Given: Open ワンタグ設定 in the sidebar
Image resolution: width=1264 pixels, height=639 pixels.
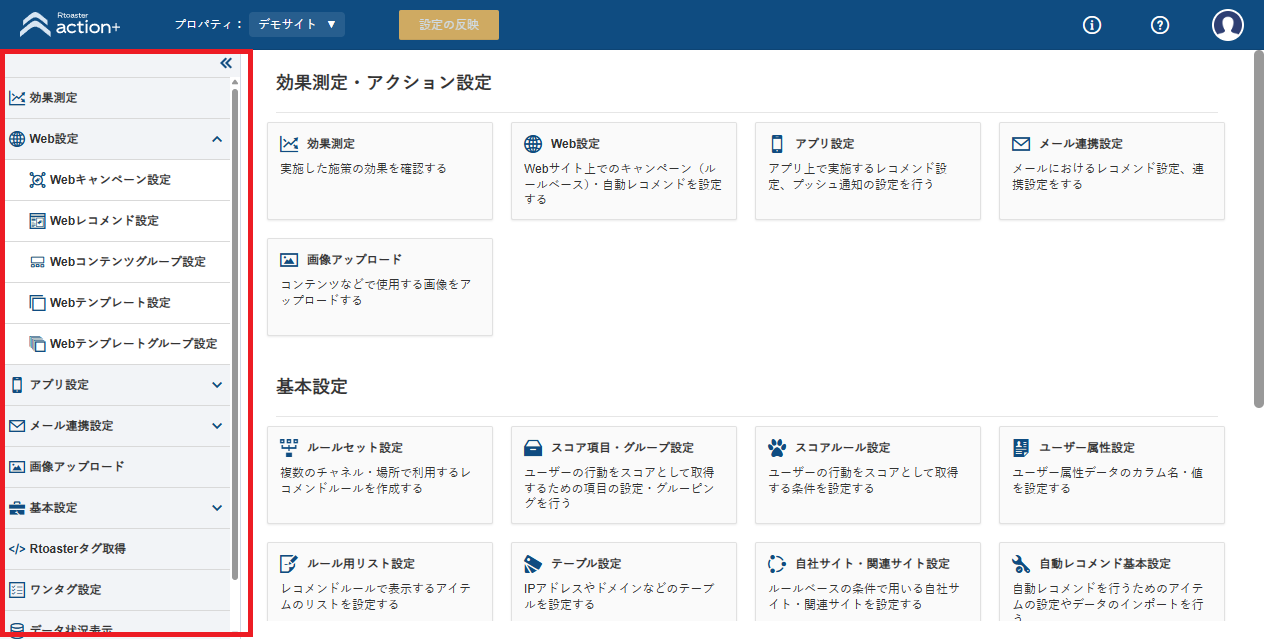Looking at the screenshot, I should coord(117,590).
